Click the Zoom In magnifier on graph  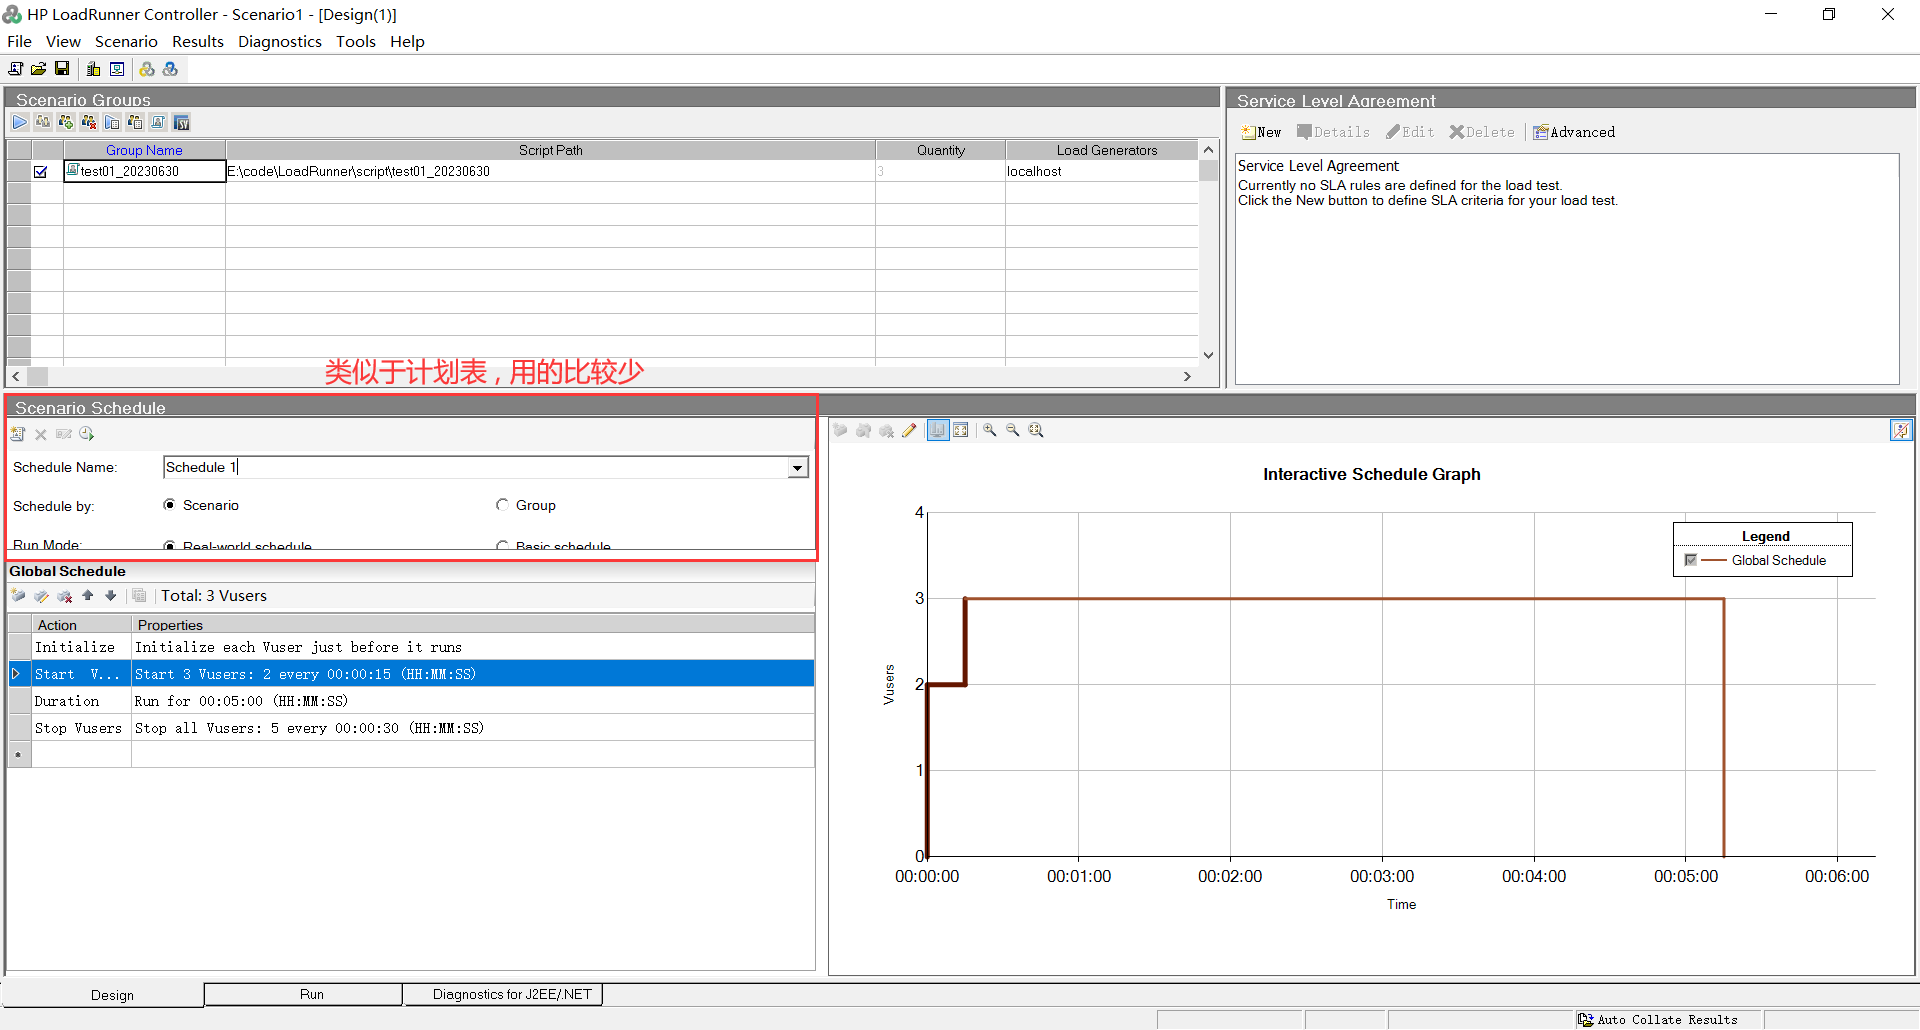coord(990,430)
